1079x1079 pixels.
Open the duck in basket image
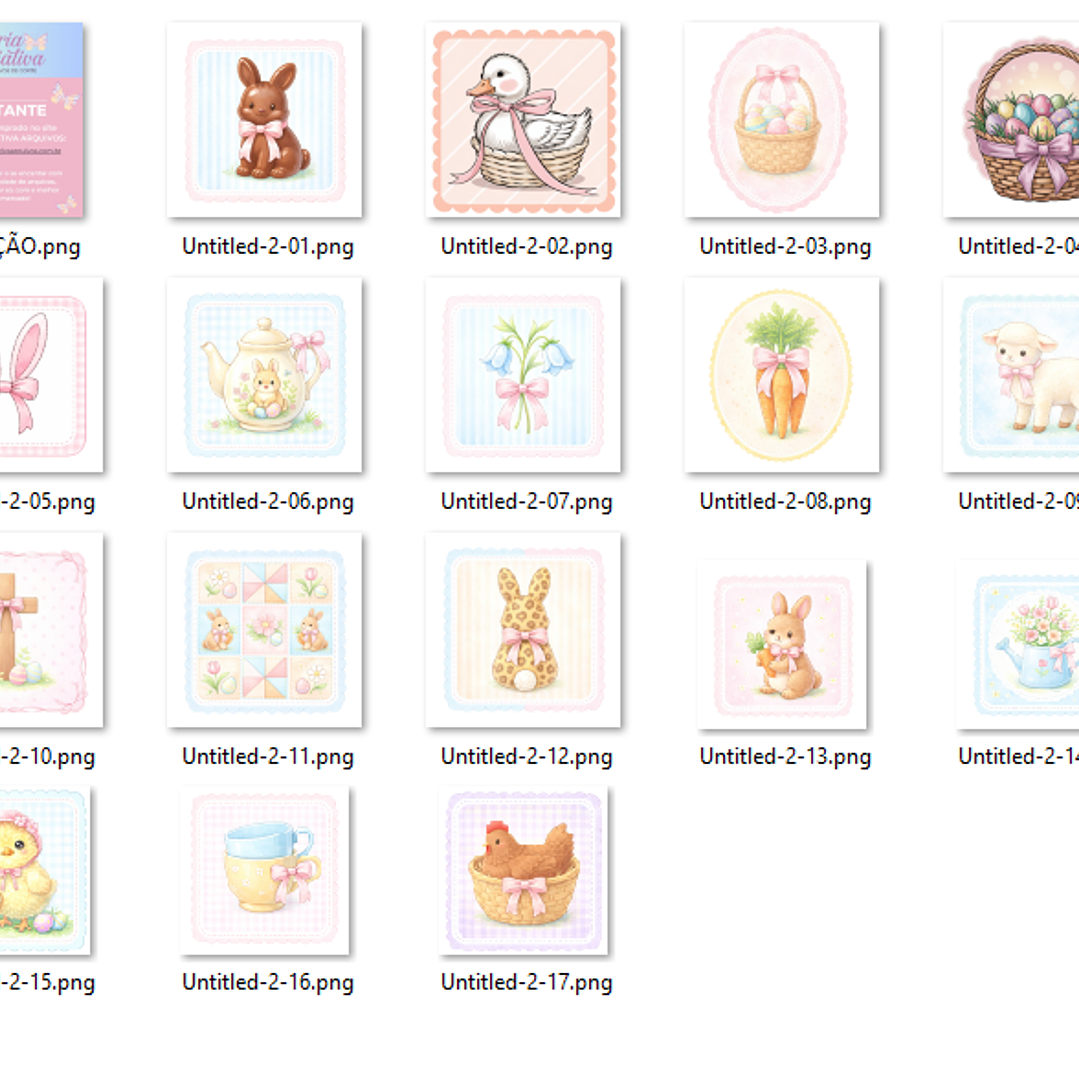pos(523,120)
